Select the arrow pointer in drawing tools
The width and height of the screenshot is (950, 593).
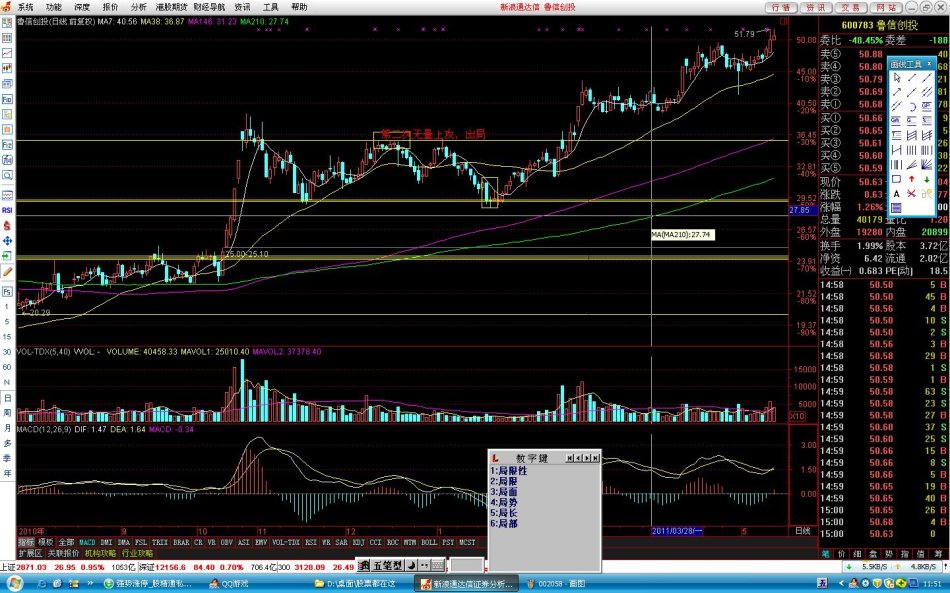897,77
